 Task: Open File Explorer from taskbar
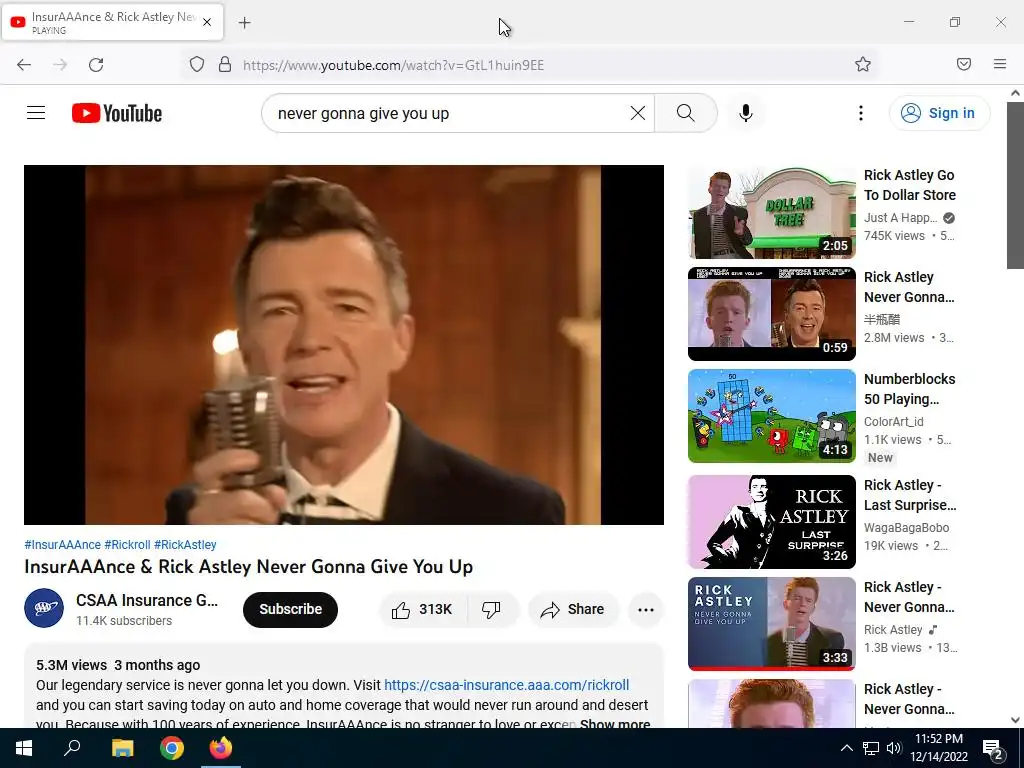tap(122, 748)
